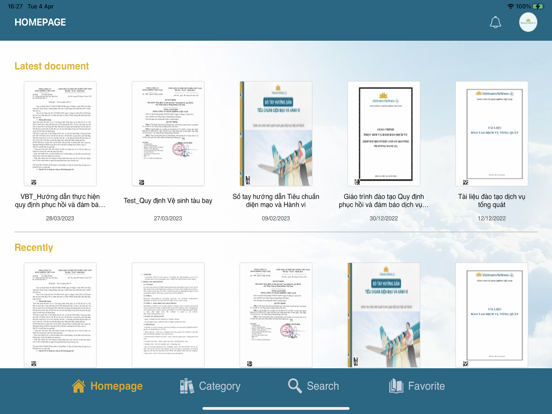Tap the Search magnifier icon
This screenshot has height=414, width=552.
(295, 386)
